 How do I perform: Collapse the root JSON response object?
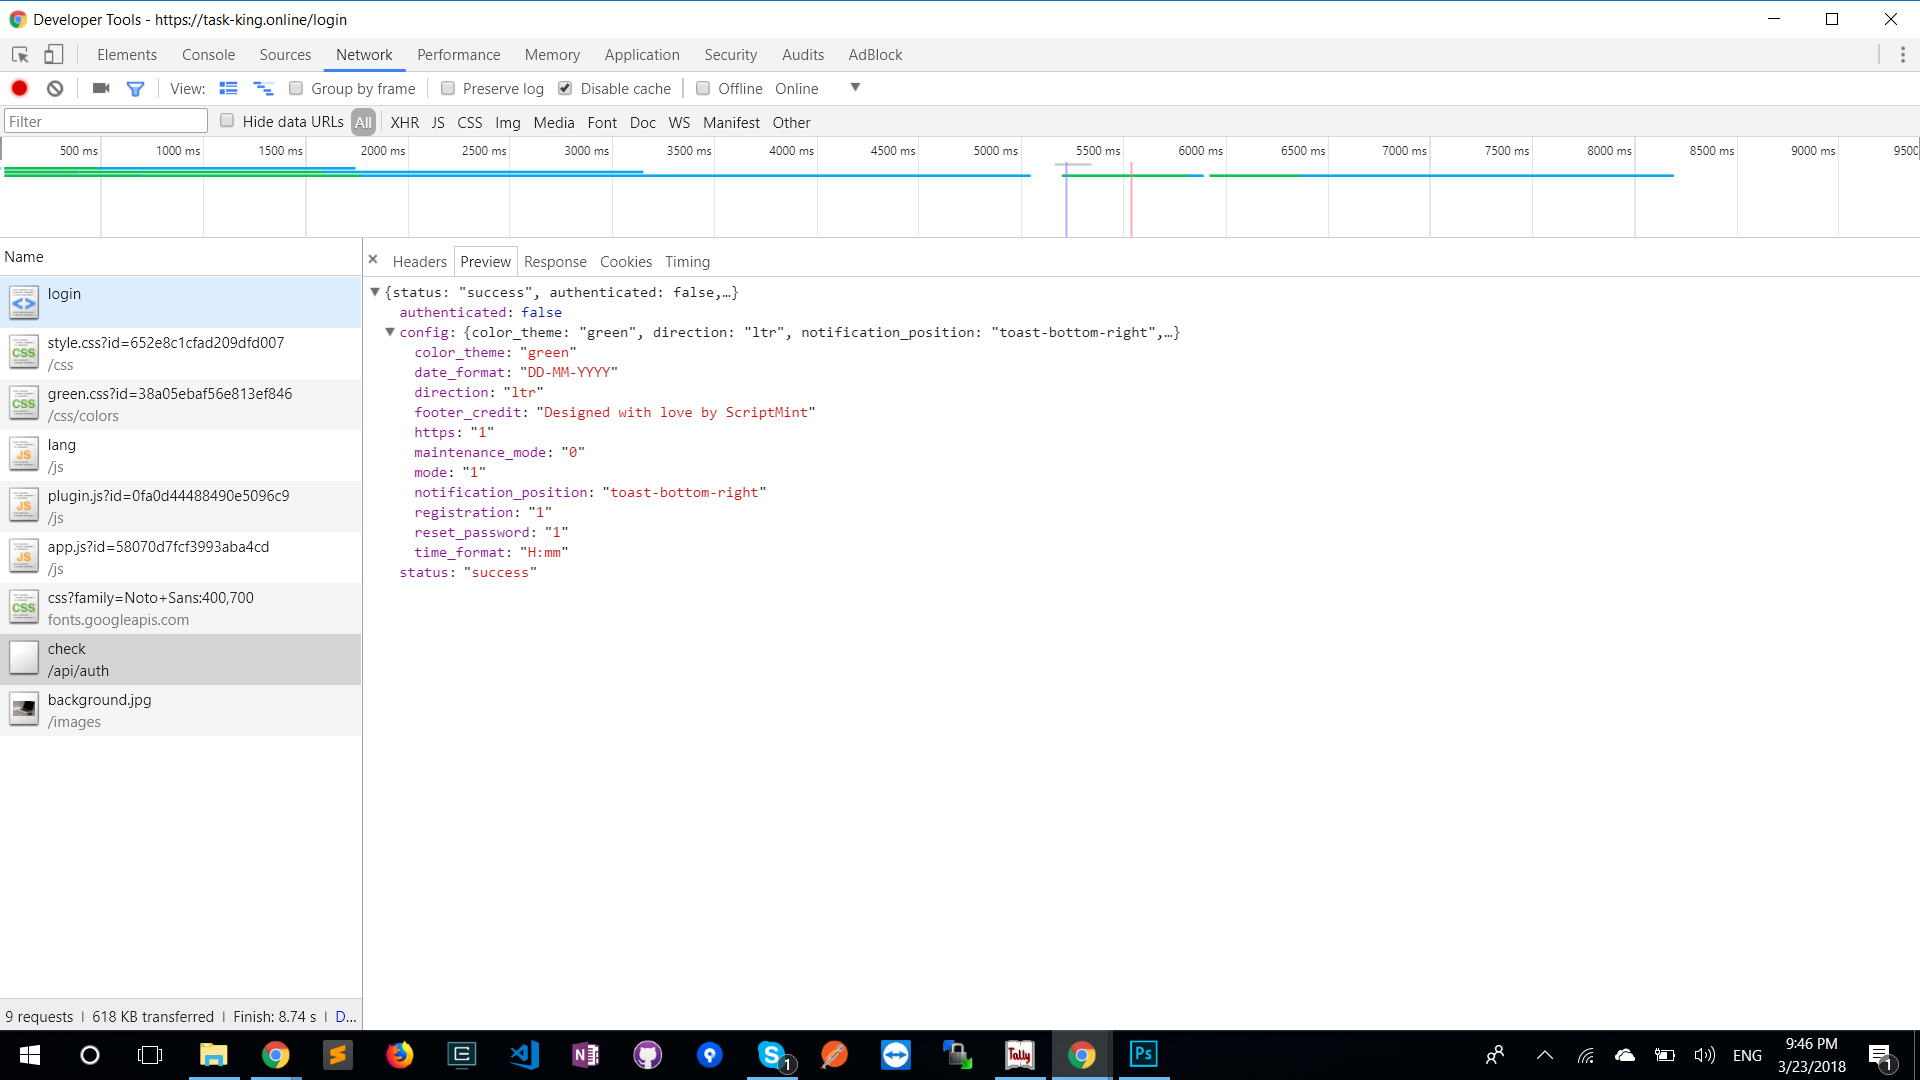coord(375,292)
